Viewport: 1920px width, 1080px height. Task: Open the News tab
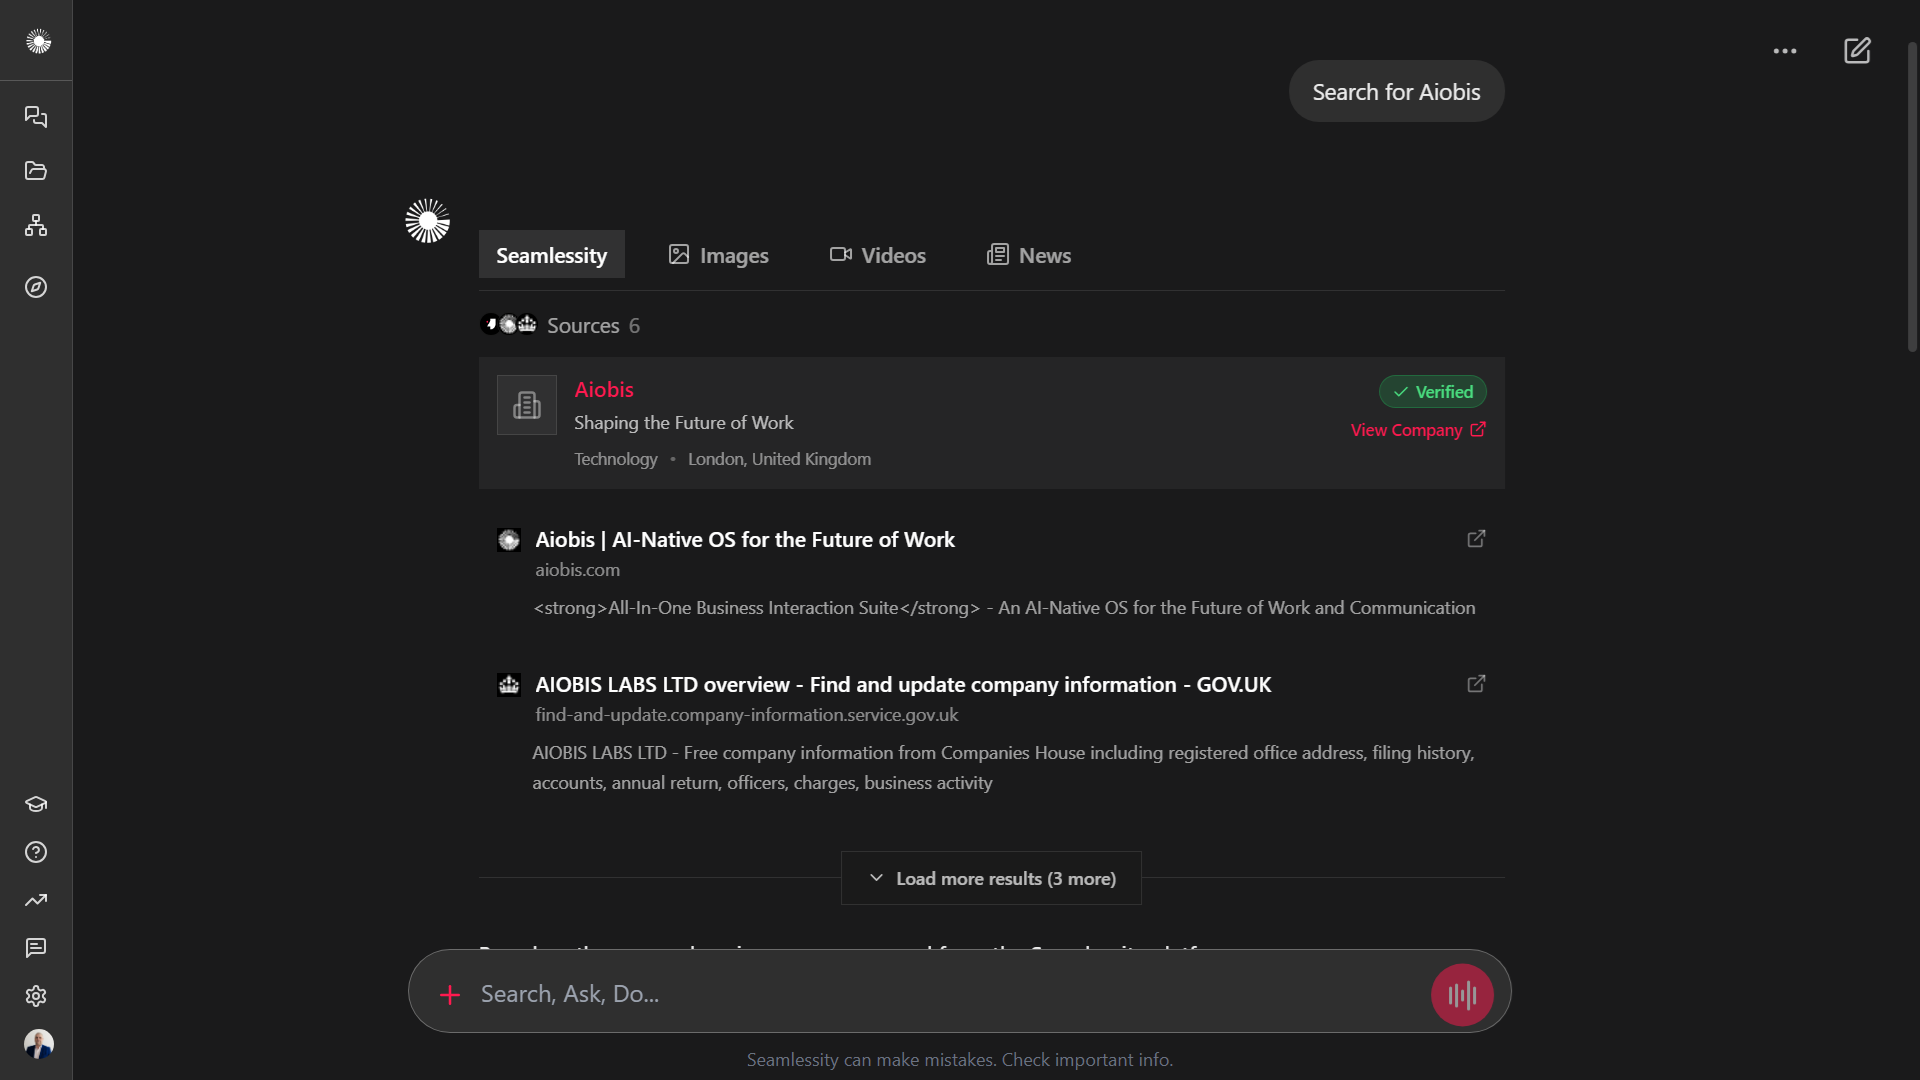tap(1028, 255)
